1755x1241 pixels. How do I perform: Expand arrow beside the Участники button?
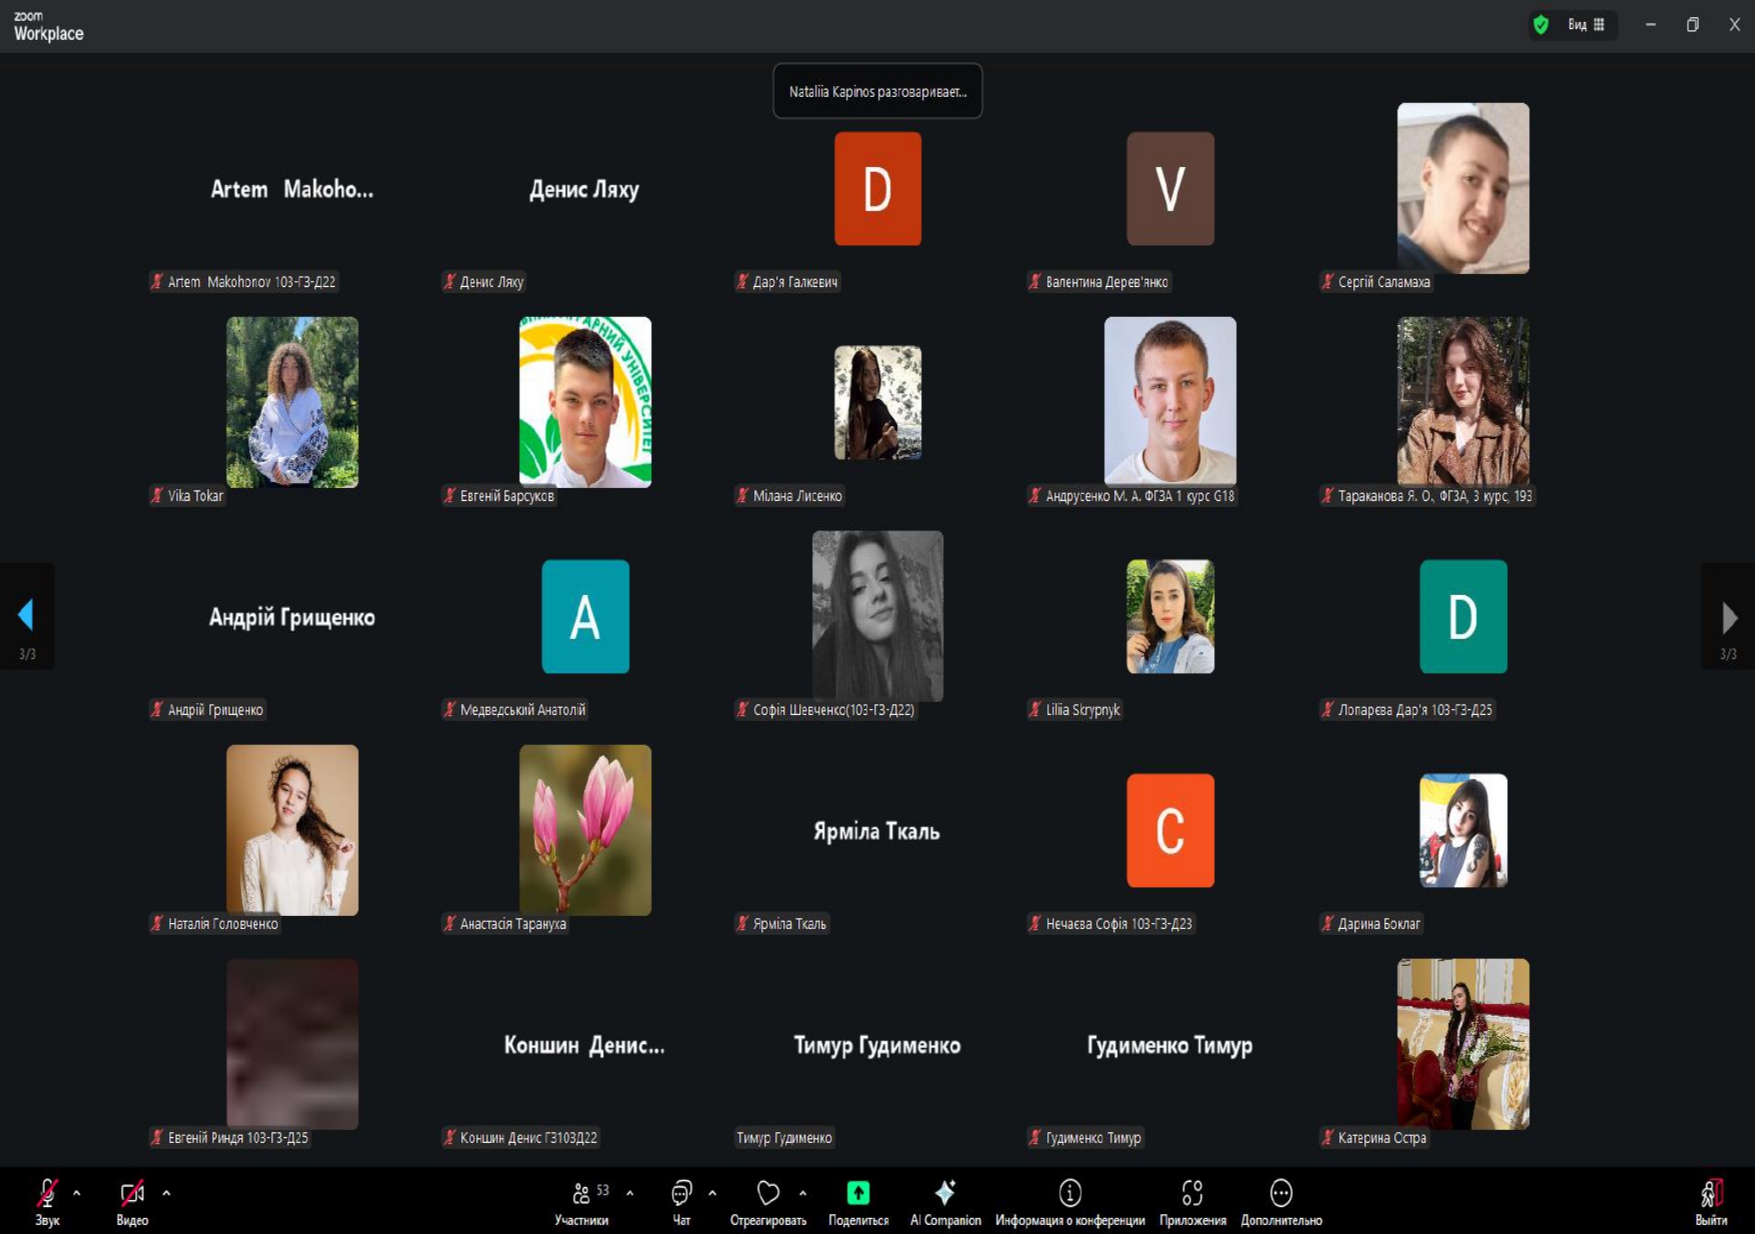tap(629, 1193)
